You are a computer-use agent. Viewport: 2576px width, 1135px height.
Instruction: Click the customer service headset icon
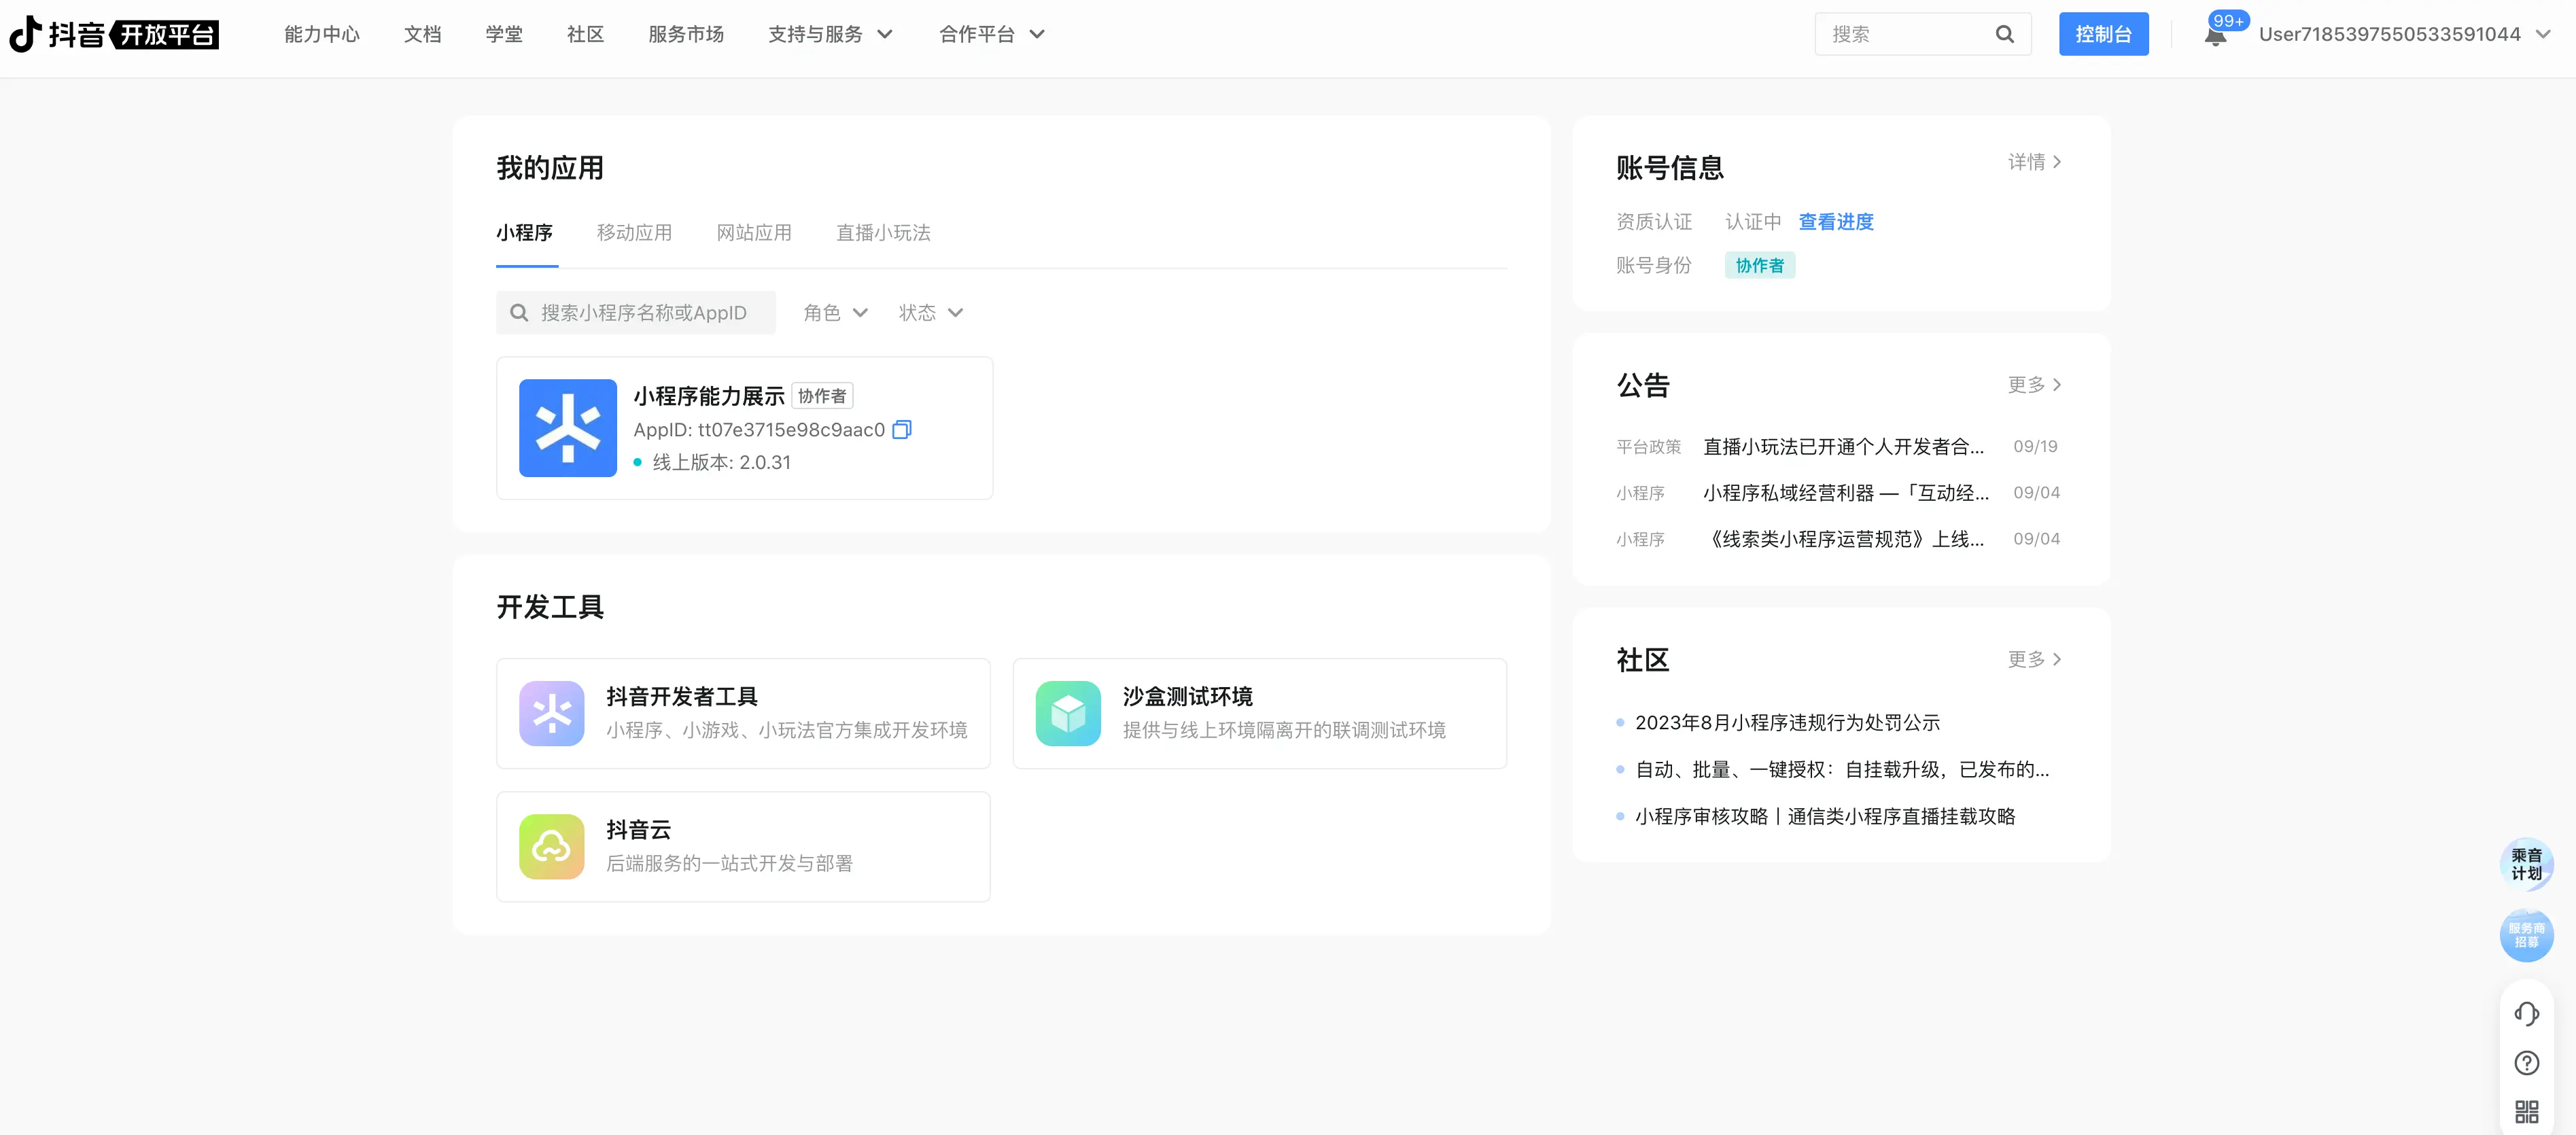point(2526,1013)
